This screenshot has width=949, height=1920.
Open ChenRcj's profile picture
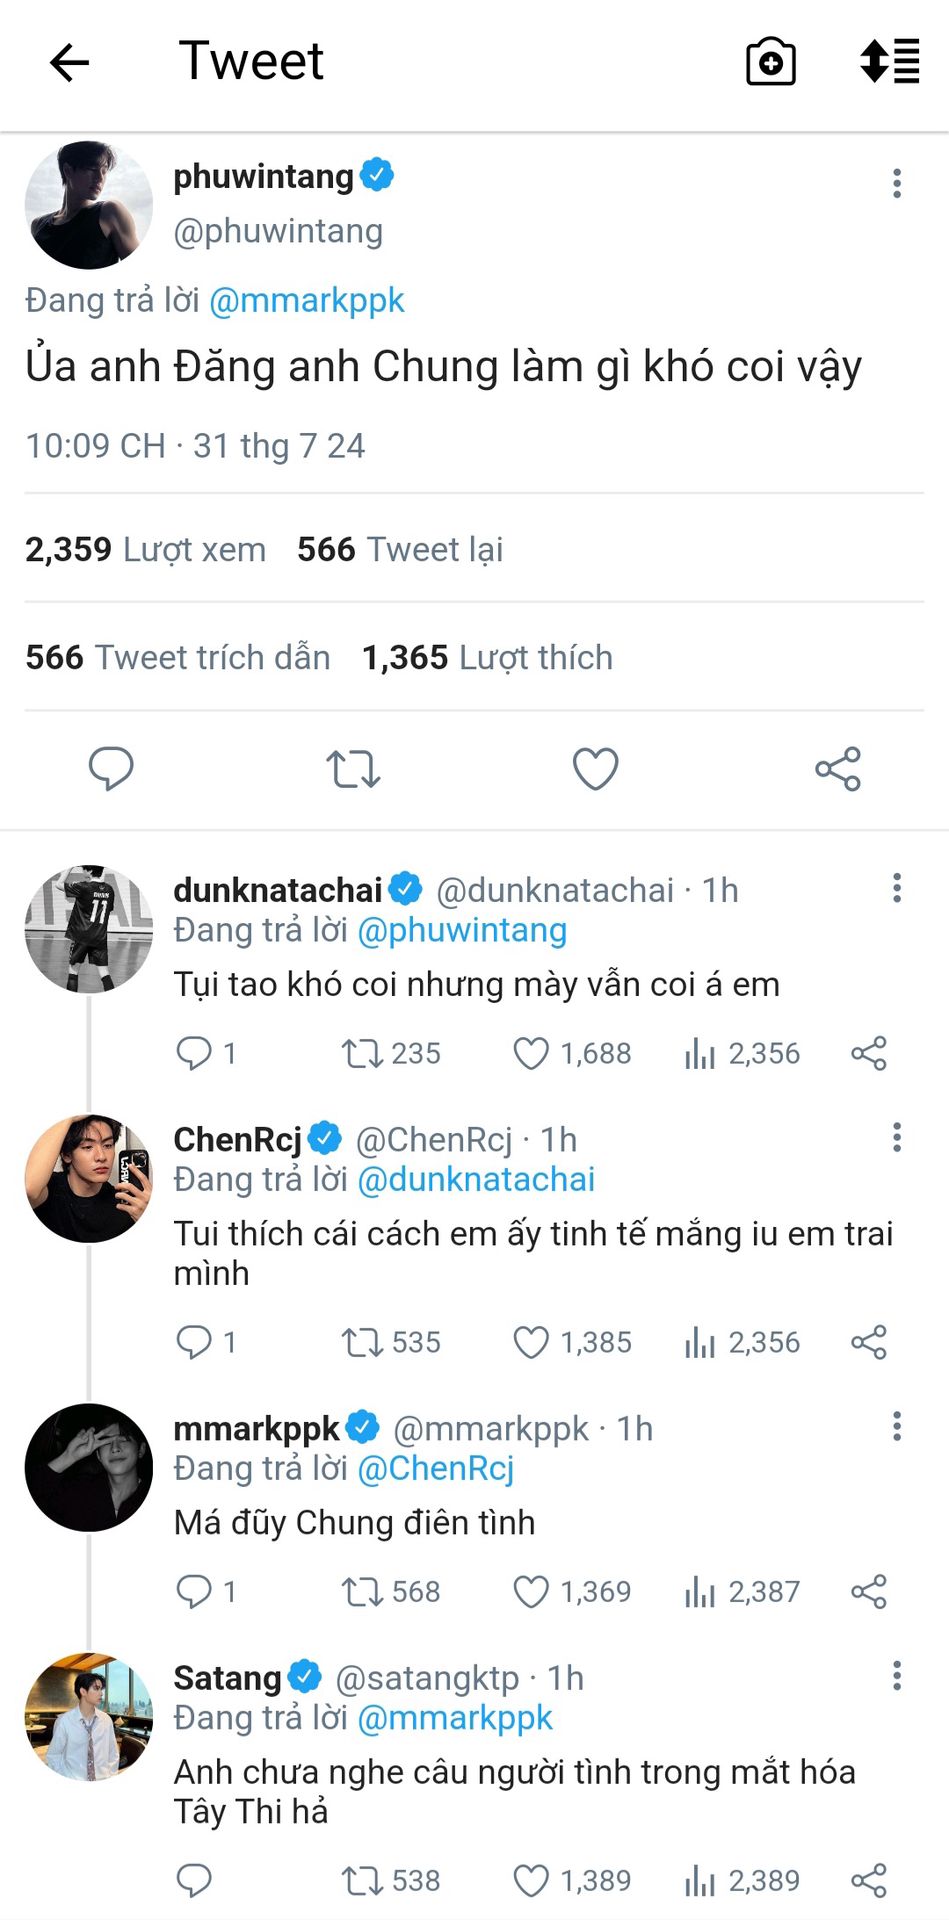point(89,1178)
